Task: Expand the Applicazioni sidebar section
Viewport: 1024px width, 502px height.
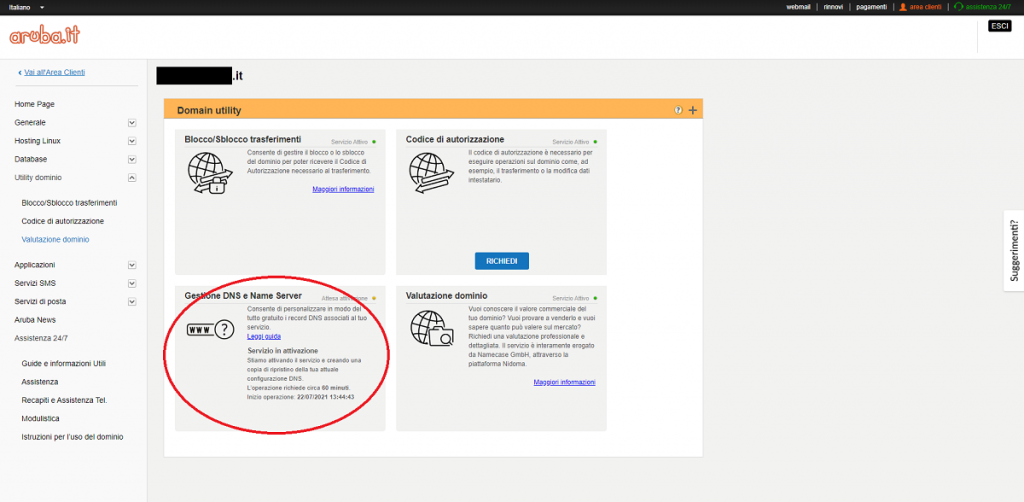Action: point(132,265)
